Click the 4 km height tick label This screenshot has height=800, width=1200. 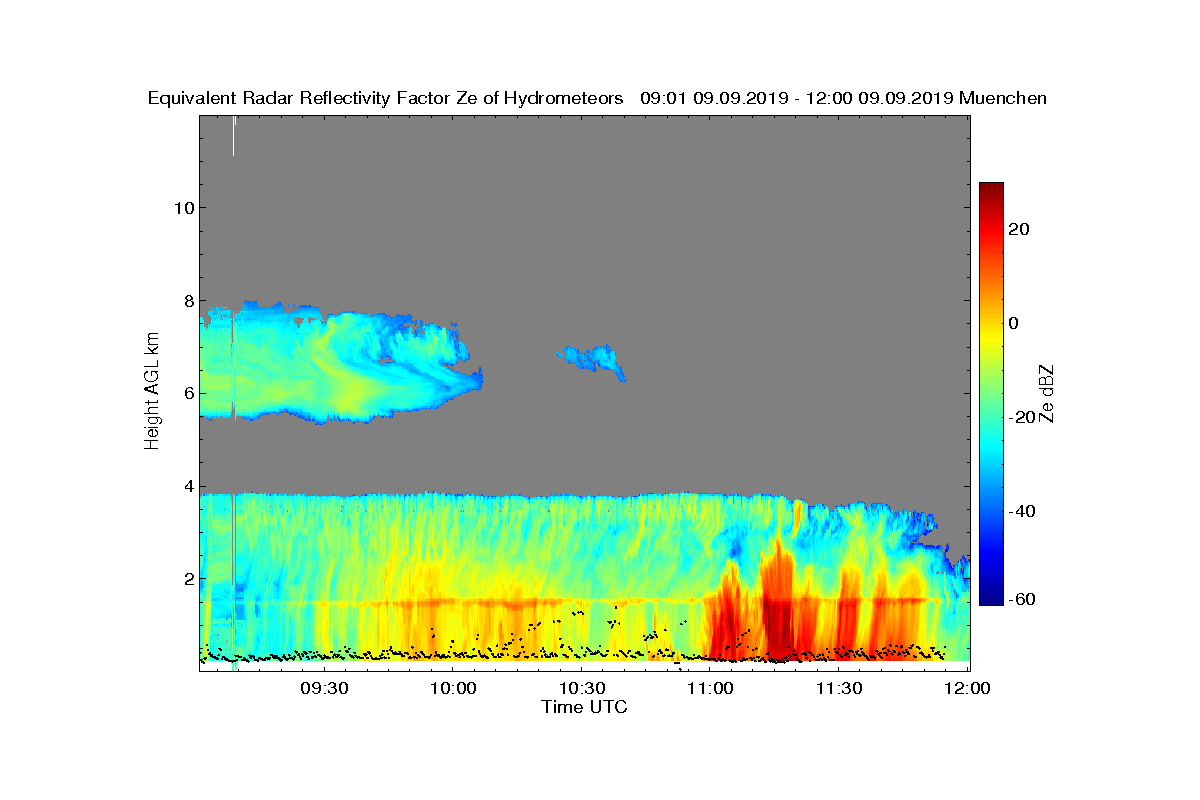(x=188, y=486)
